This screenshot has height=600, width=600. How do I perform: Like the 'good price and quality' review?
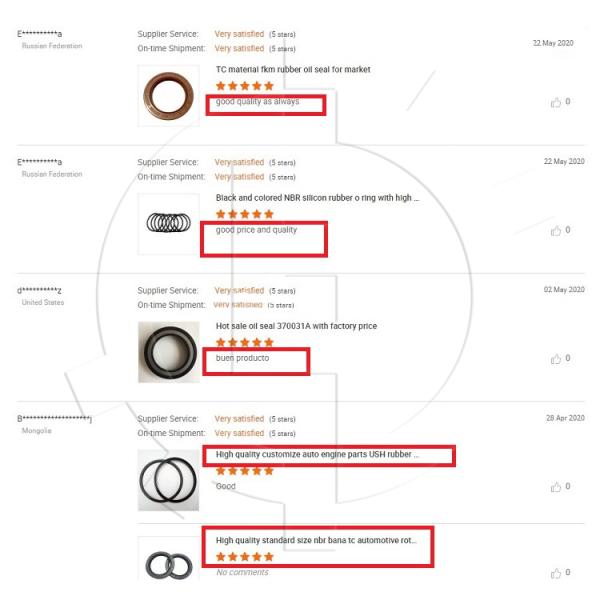point(556,231)
